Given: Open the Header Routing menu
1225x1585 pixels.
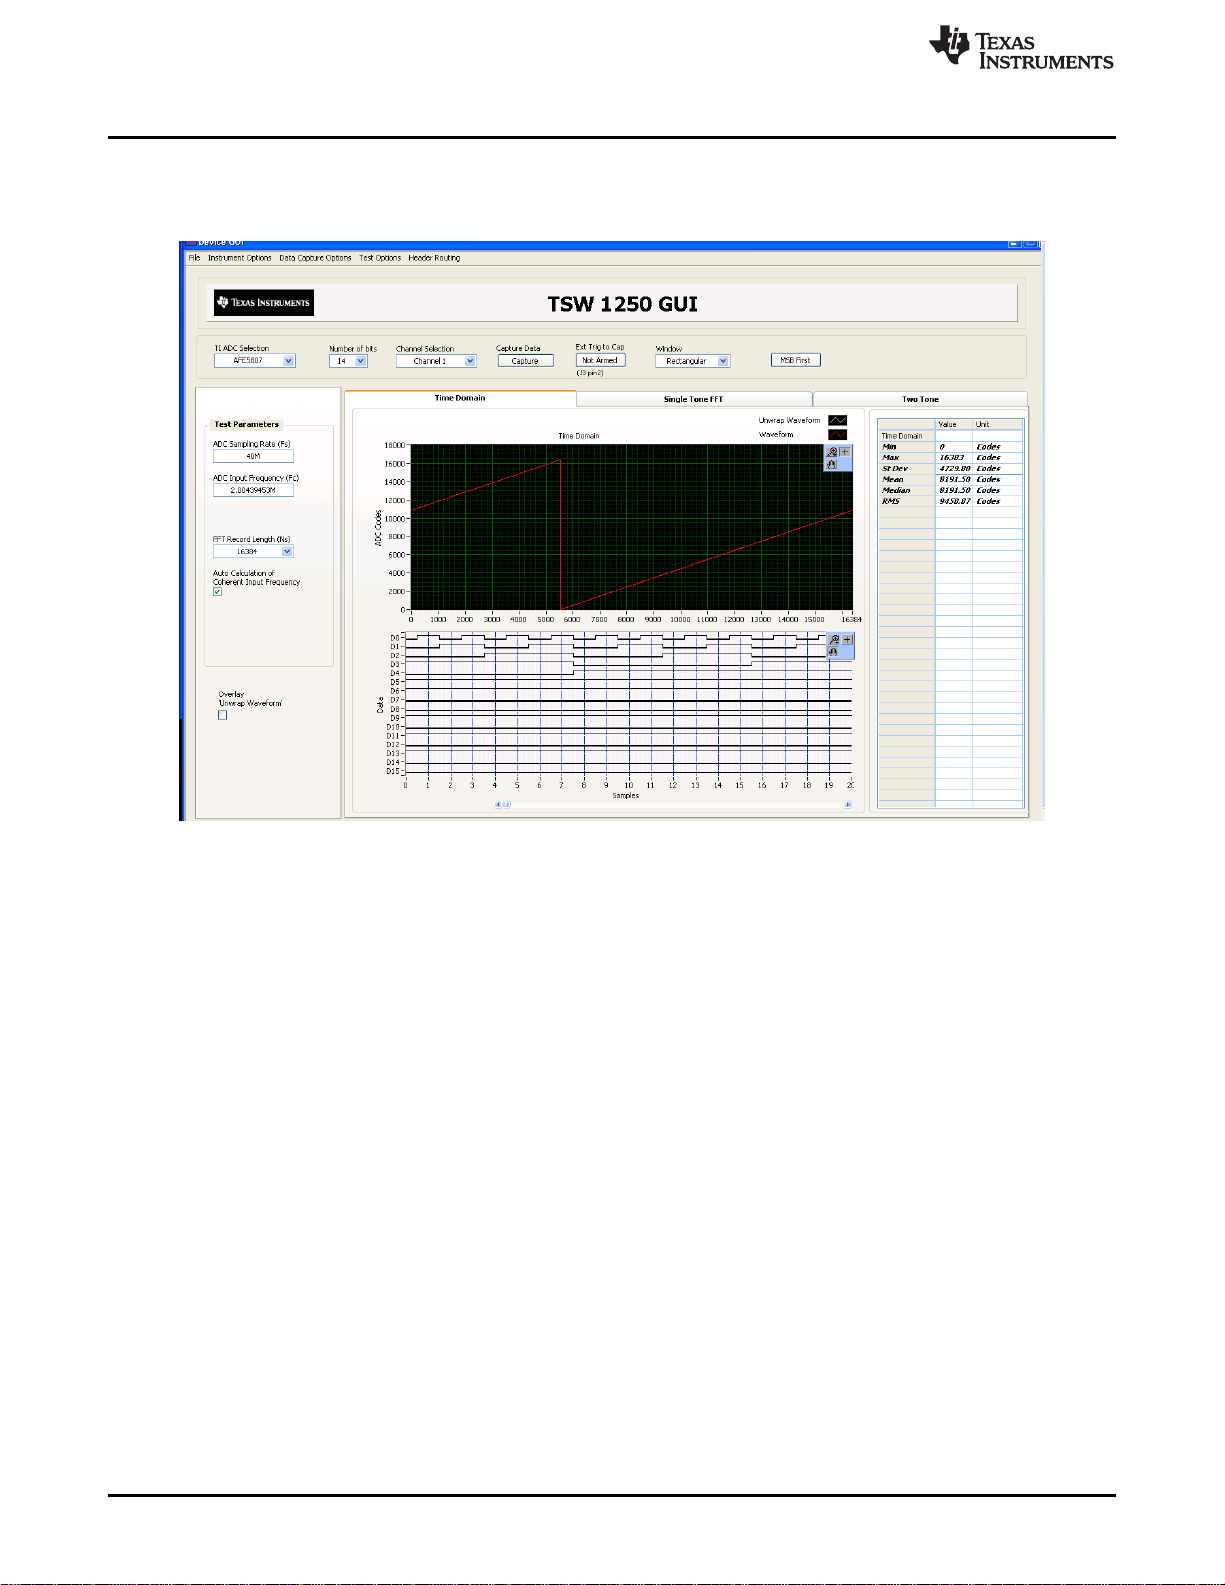Looking at the screenshot, I should click(x=434, y=258).
